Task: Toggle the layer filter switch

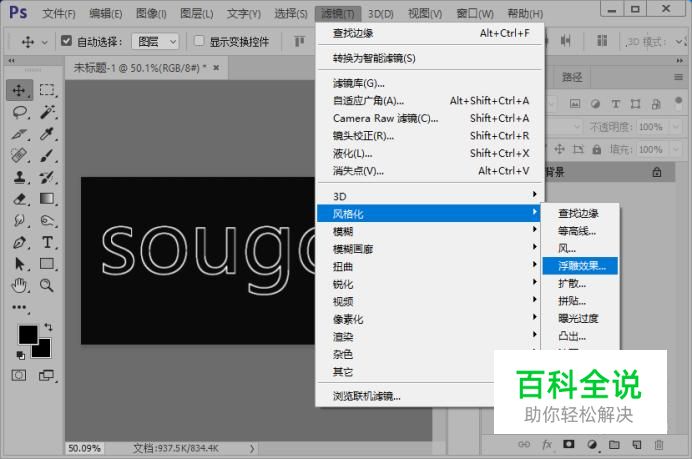Action: [x=679, y=103]
